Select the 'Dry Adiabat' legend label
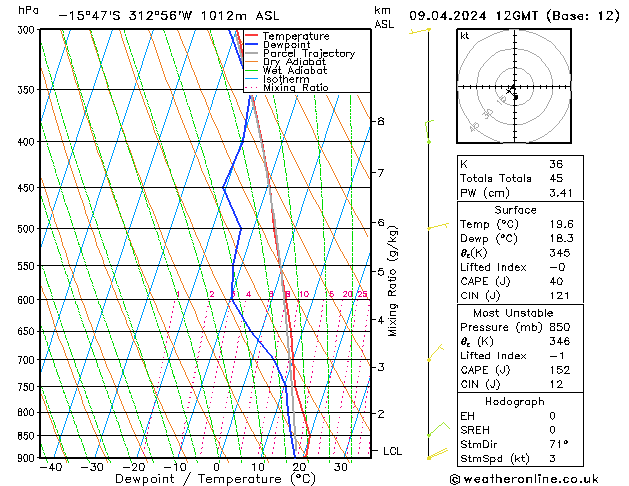629x486 pixels. pos(294,62)
